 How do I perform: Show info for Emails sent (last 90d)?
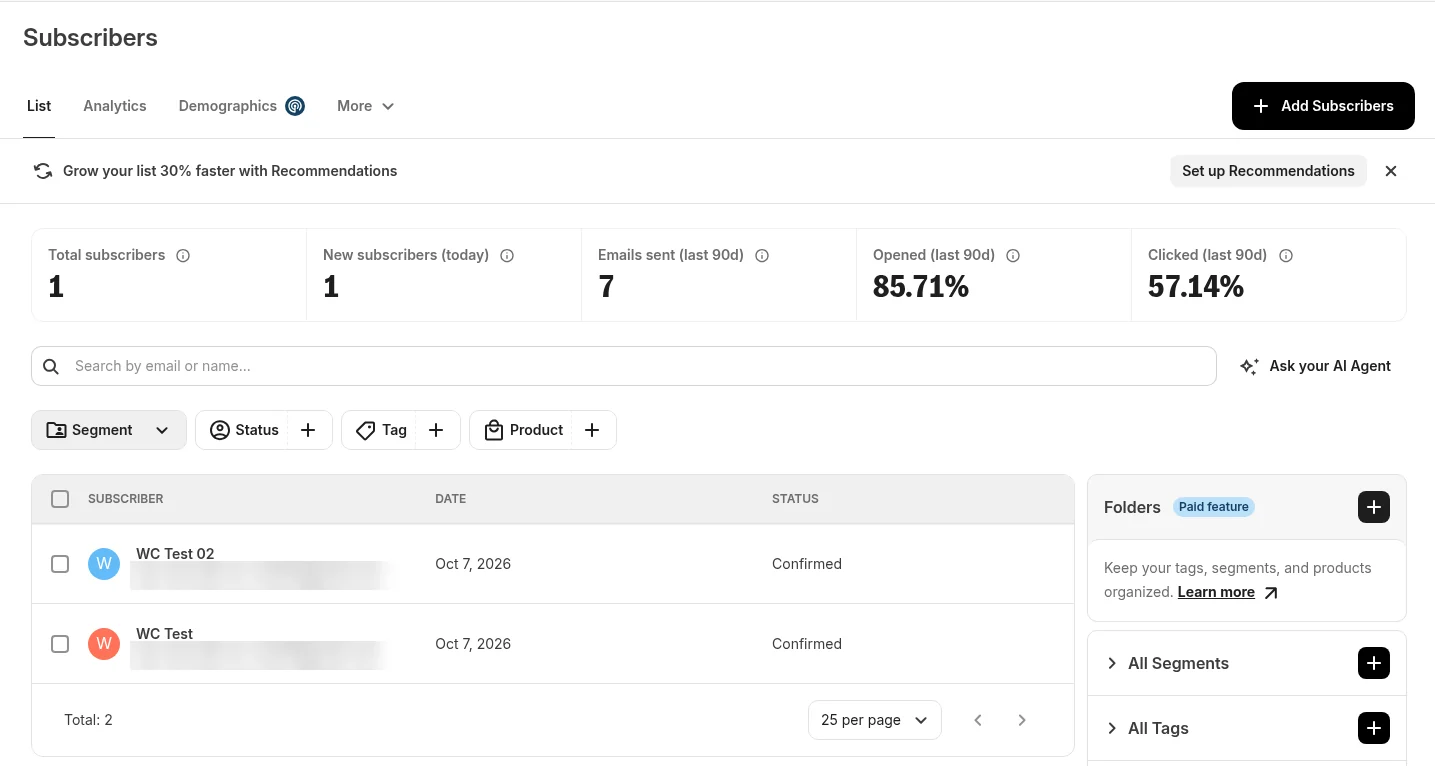762,256
